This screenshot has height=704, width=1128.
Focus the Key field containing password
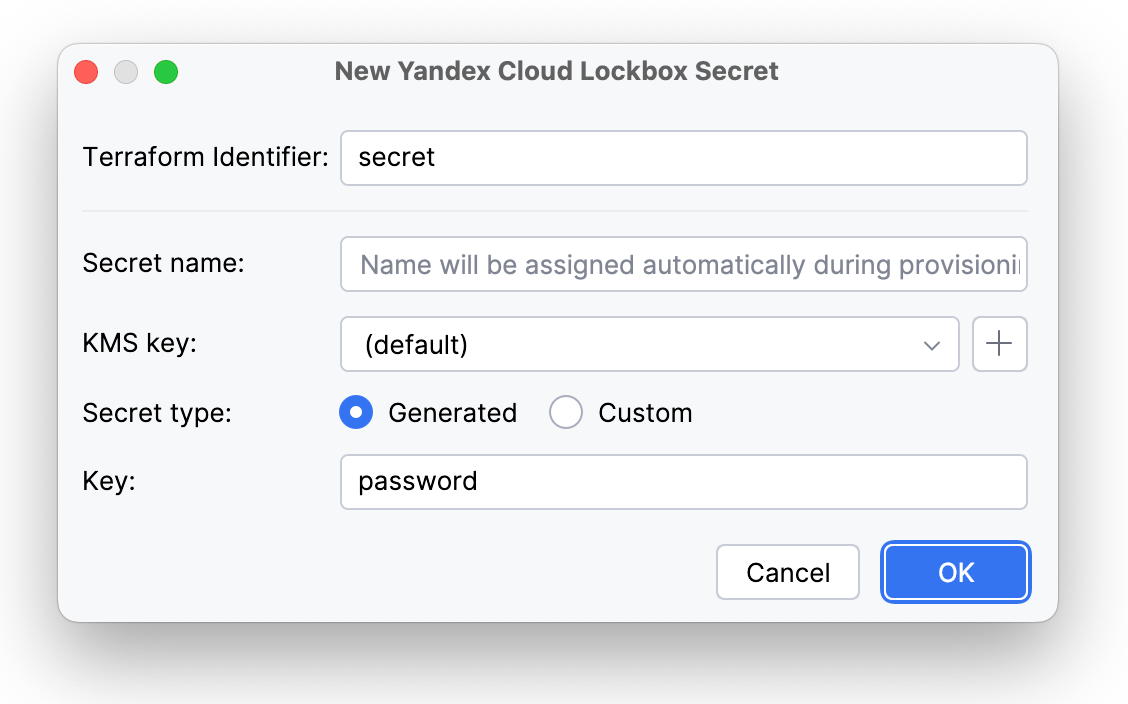tap(683, 482)
